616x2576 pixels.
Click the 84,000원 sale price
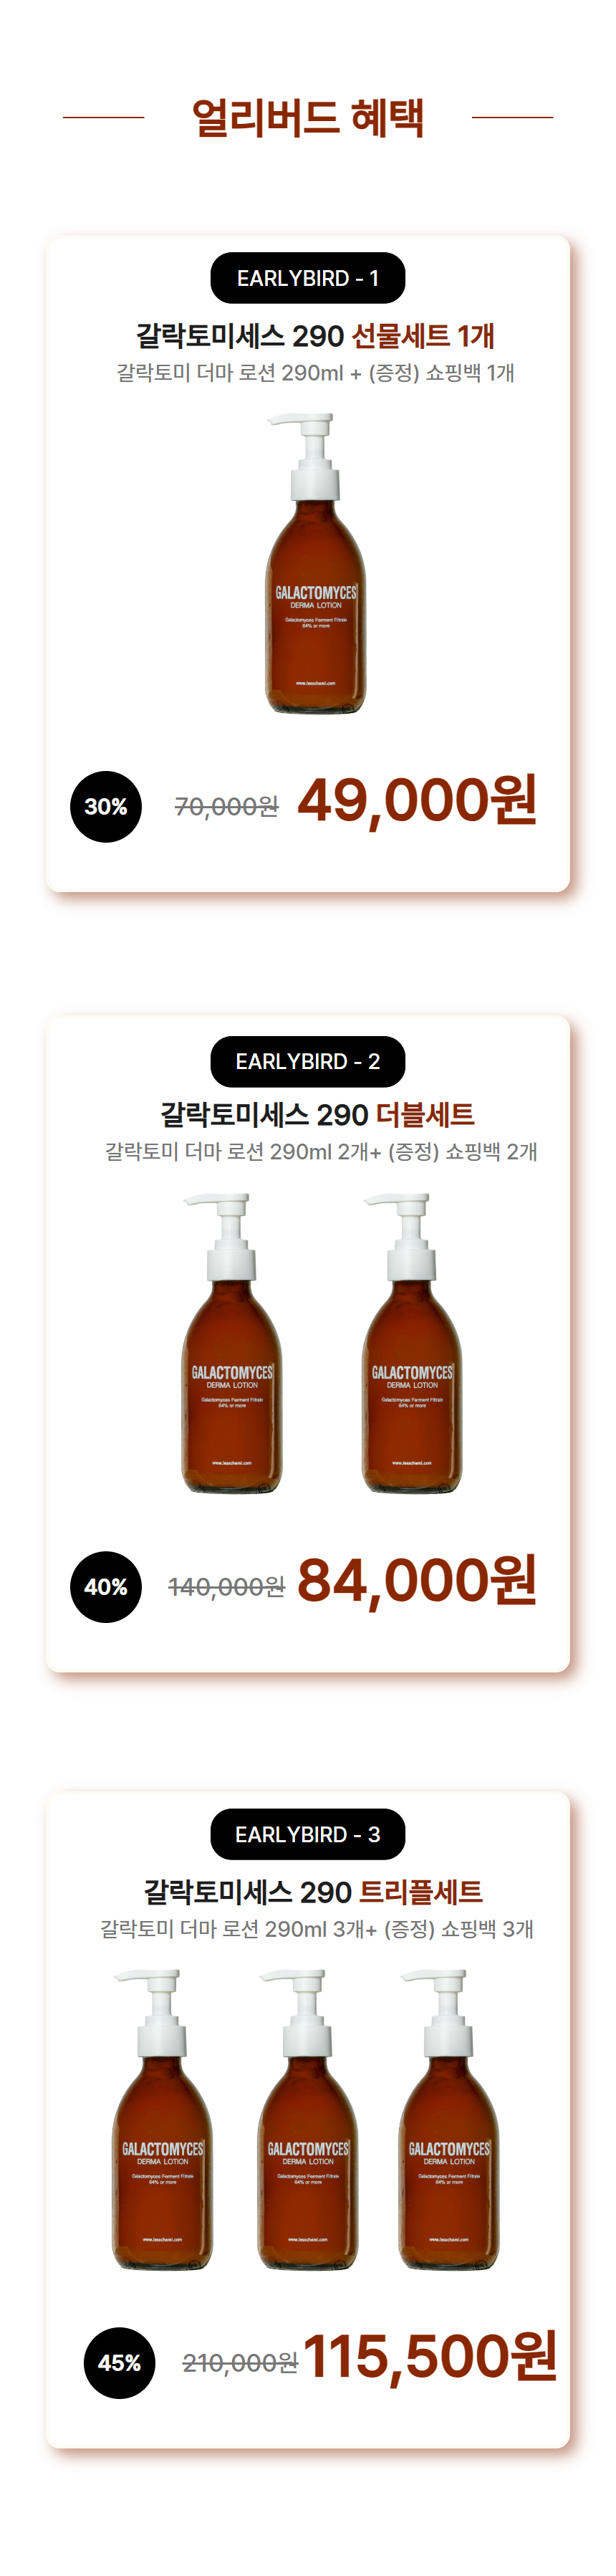pos(417,1581)
